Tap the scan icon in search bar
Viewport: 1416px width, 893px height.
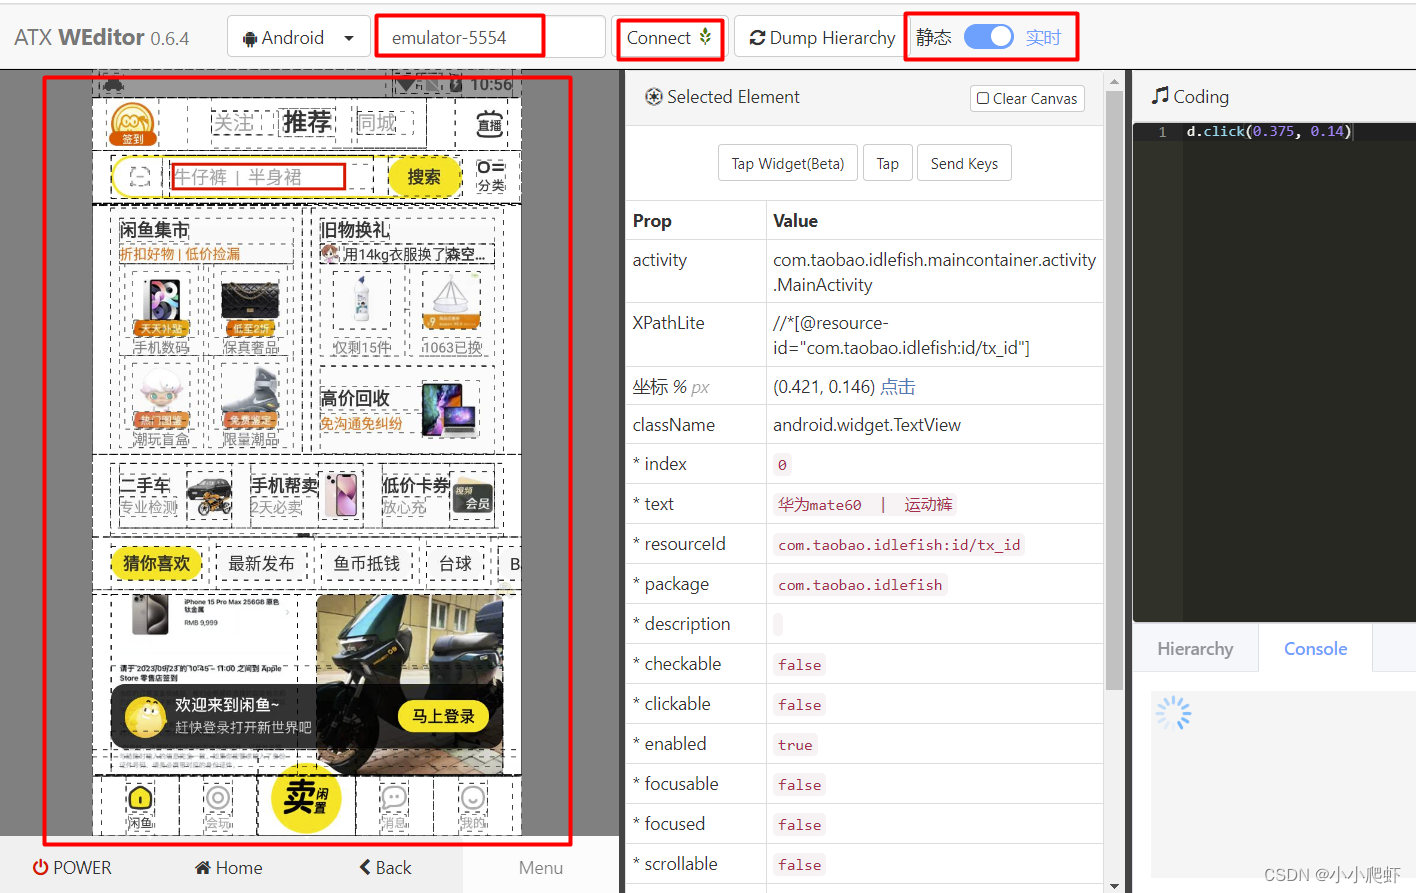click(140, 177)
